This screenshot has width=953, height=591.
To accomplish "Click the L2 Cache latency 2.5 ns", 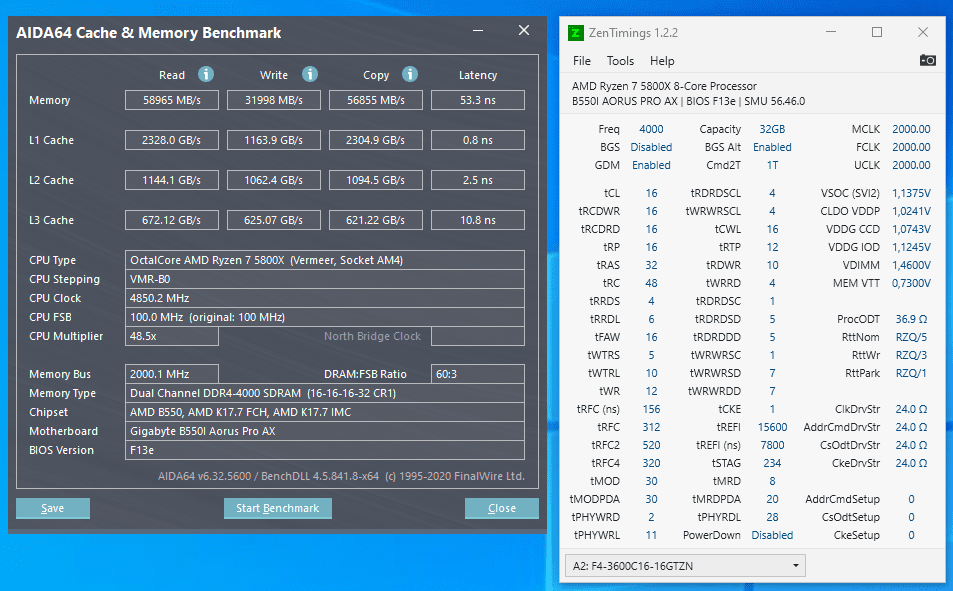I will tap(478, 180).
